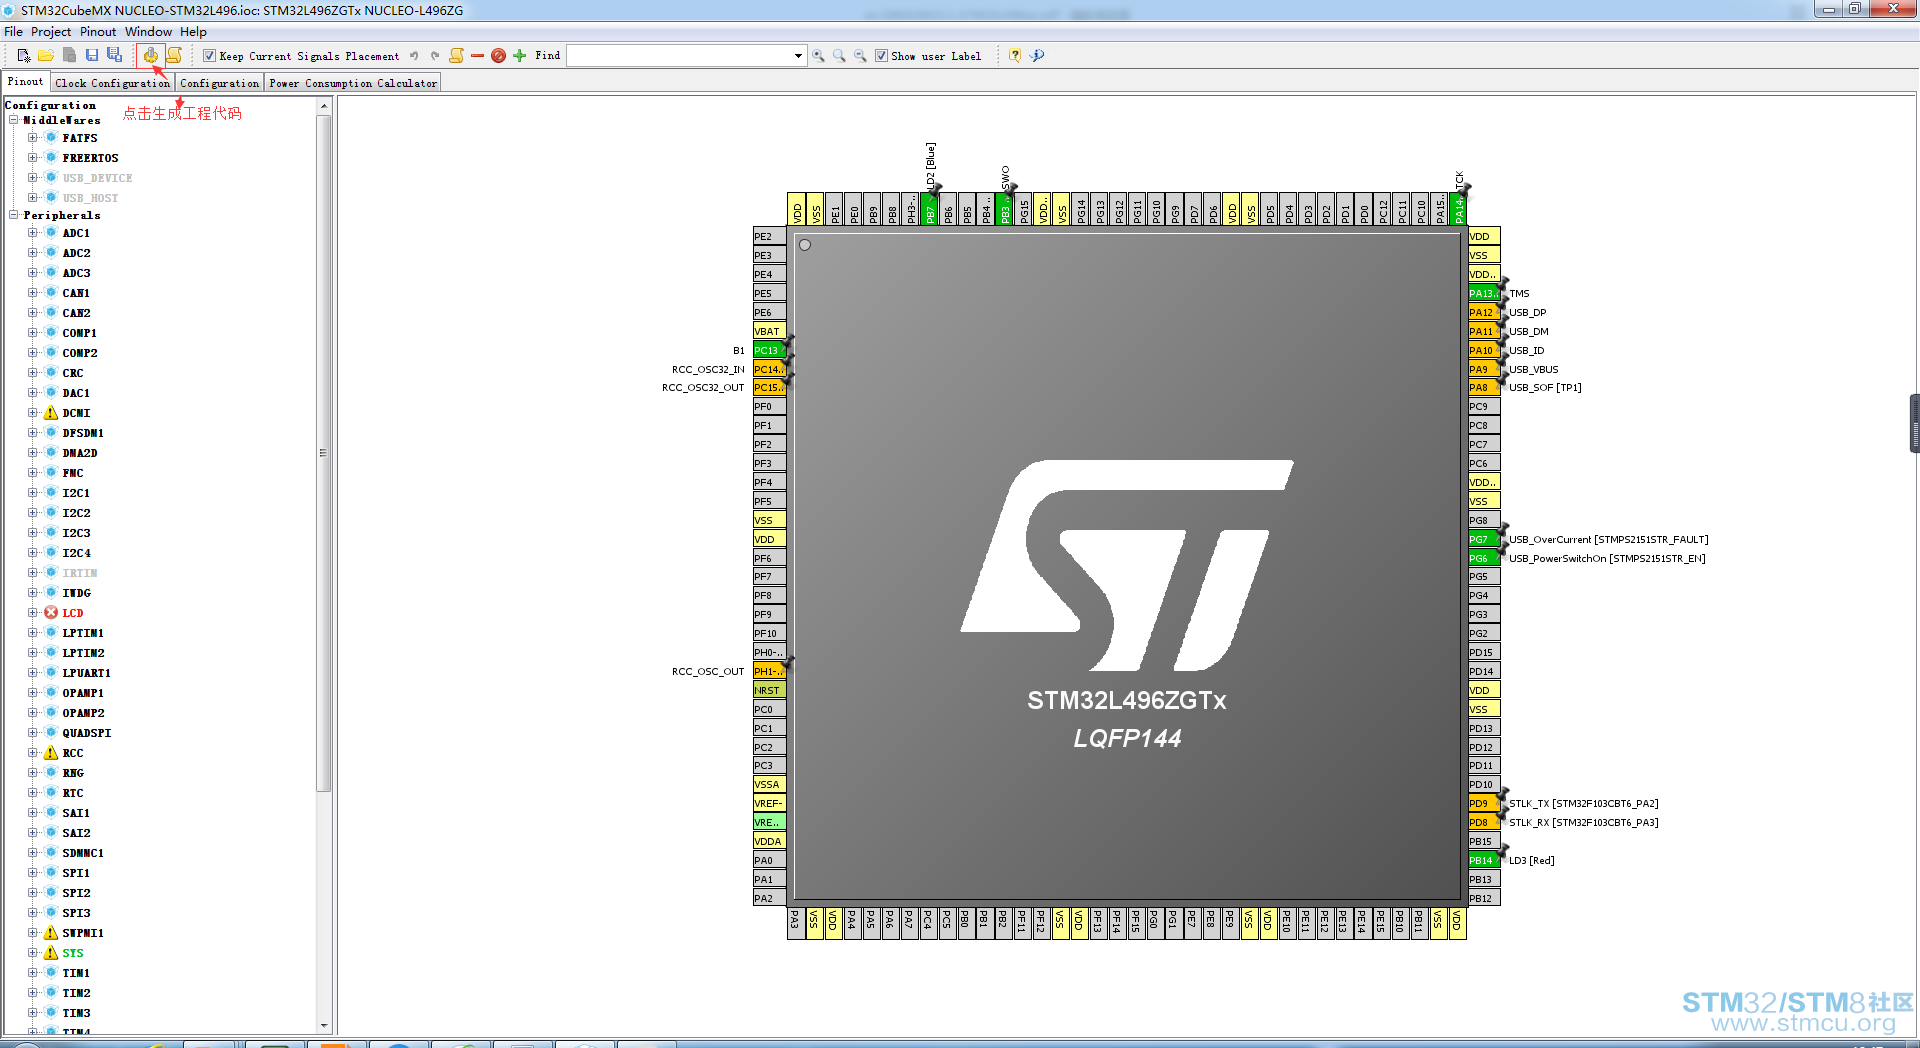Open the Configuration tab
Screen dimensions: 1920x1048
[x=219, y=83]
